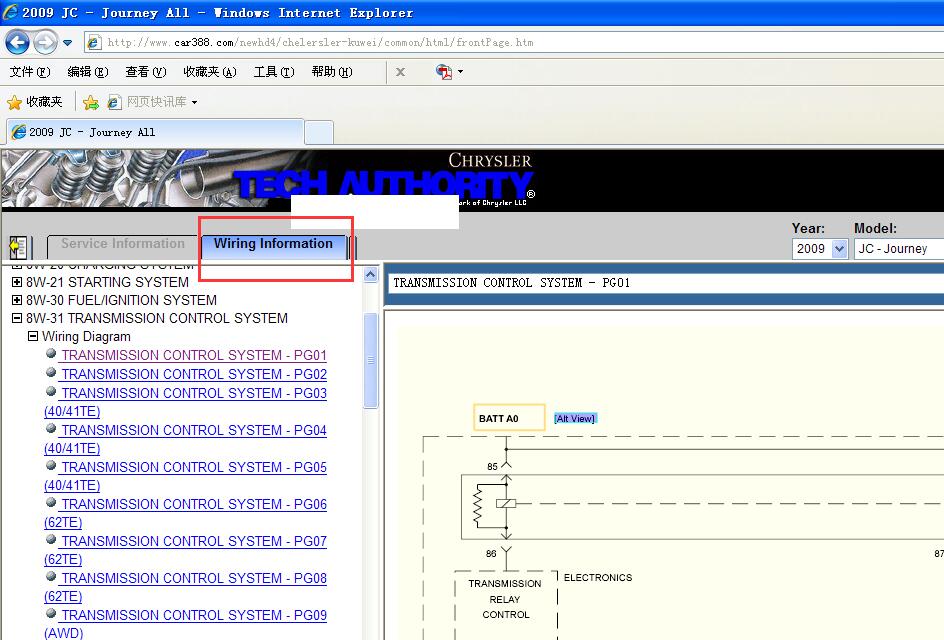Viewport: 944px width, 640px height.
Task: Click the tree panel scroll-up arrow
Action: pyautogui.click(x=371, y=275)
